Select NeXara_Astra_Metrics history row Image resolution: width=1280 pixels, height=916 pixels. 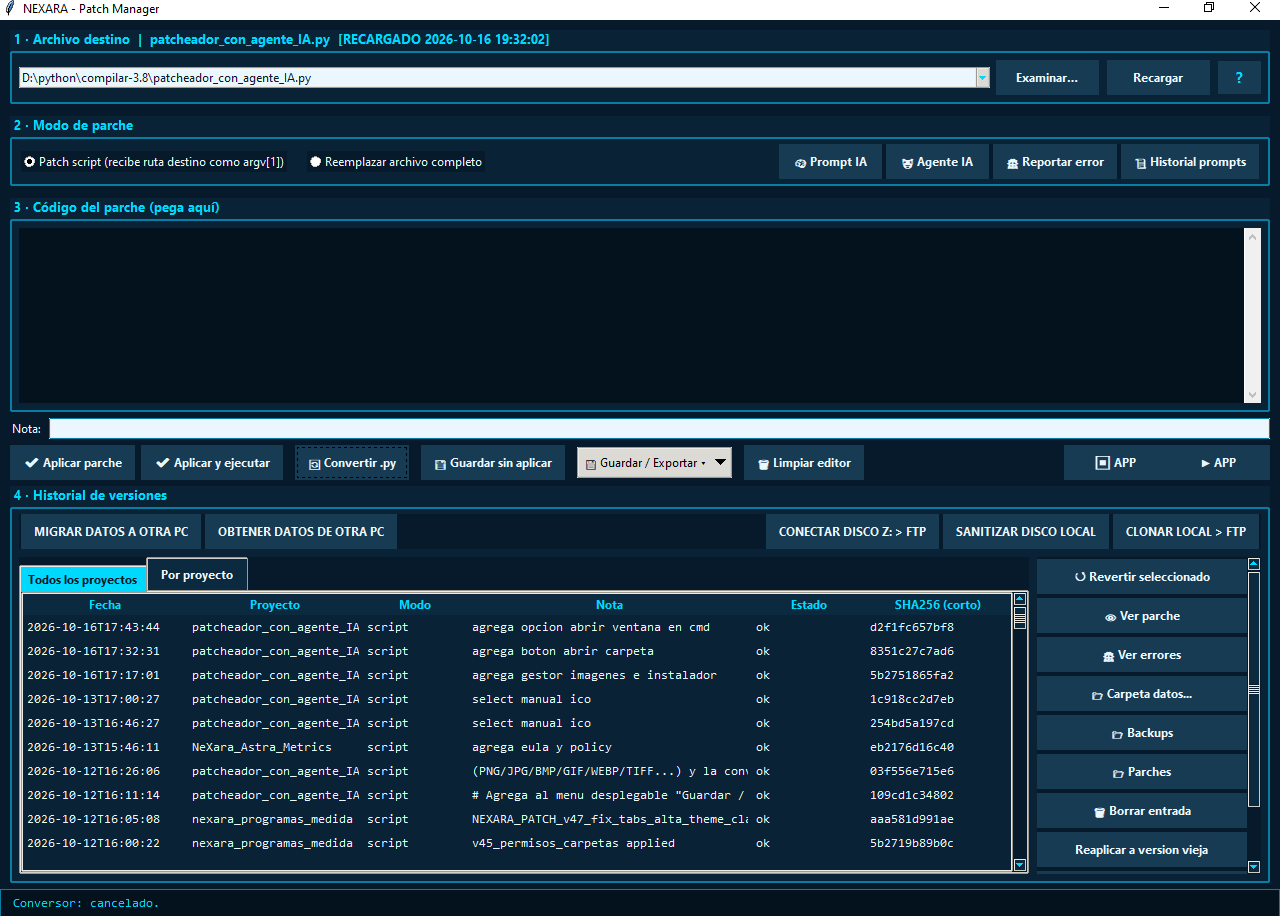coord(517,747)
